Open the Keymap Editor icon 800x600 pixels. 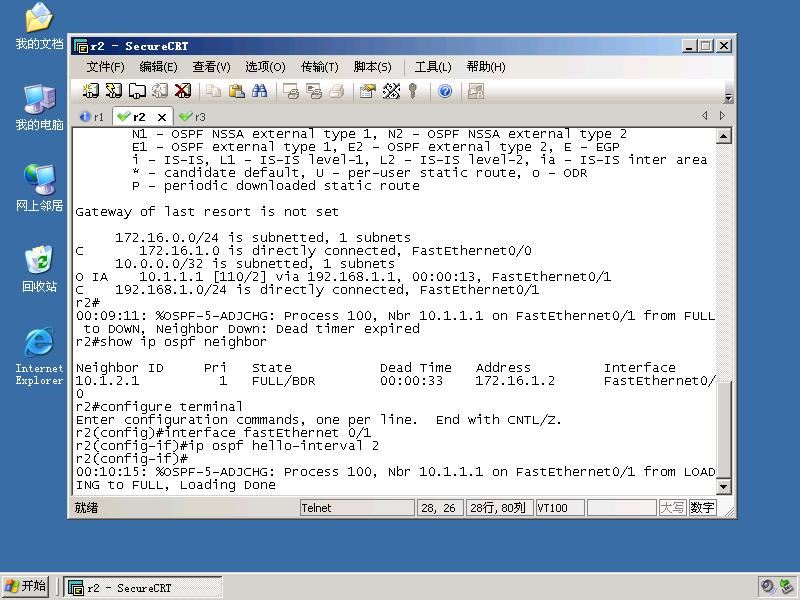tap(391, 91)
